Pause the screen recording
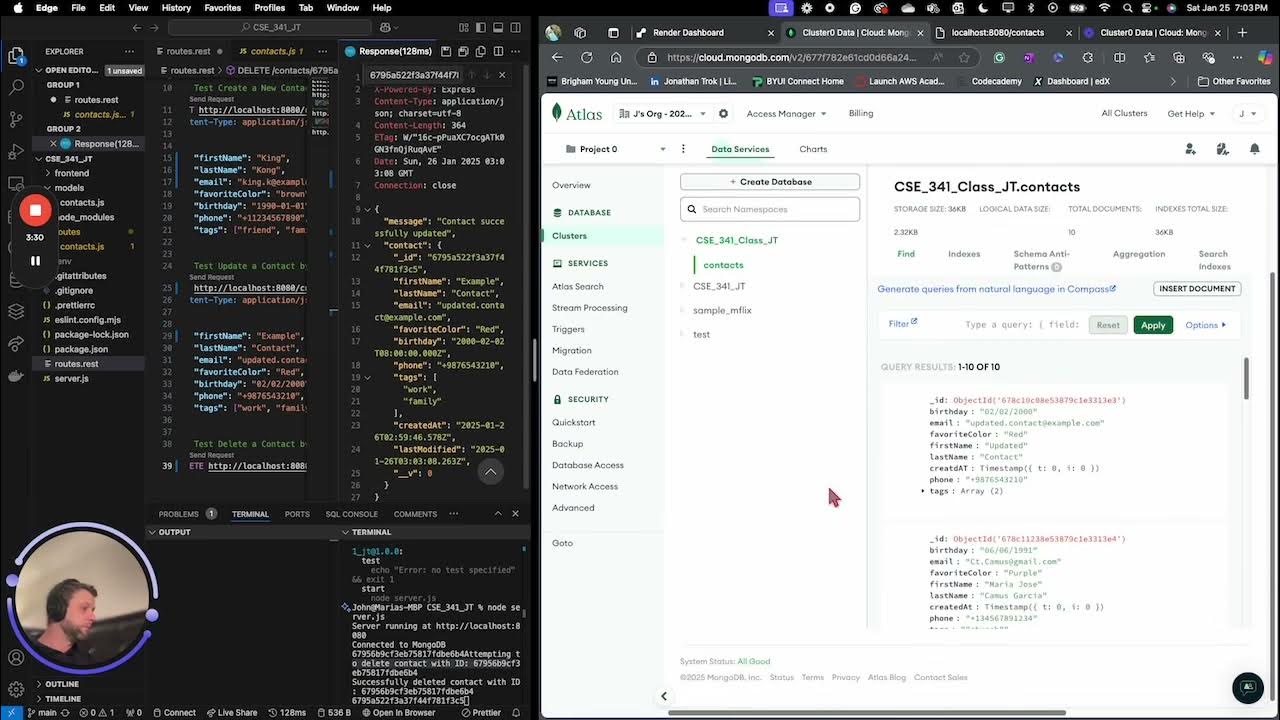The image size is (1280, 720). [x=35, y=261]
